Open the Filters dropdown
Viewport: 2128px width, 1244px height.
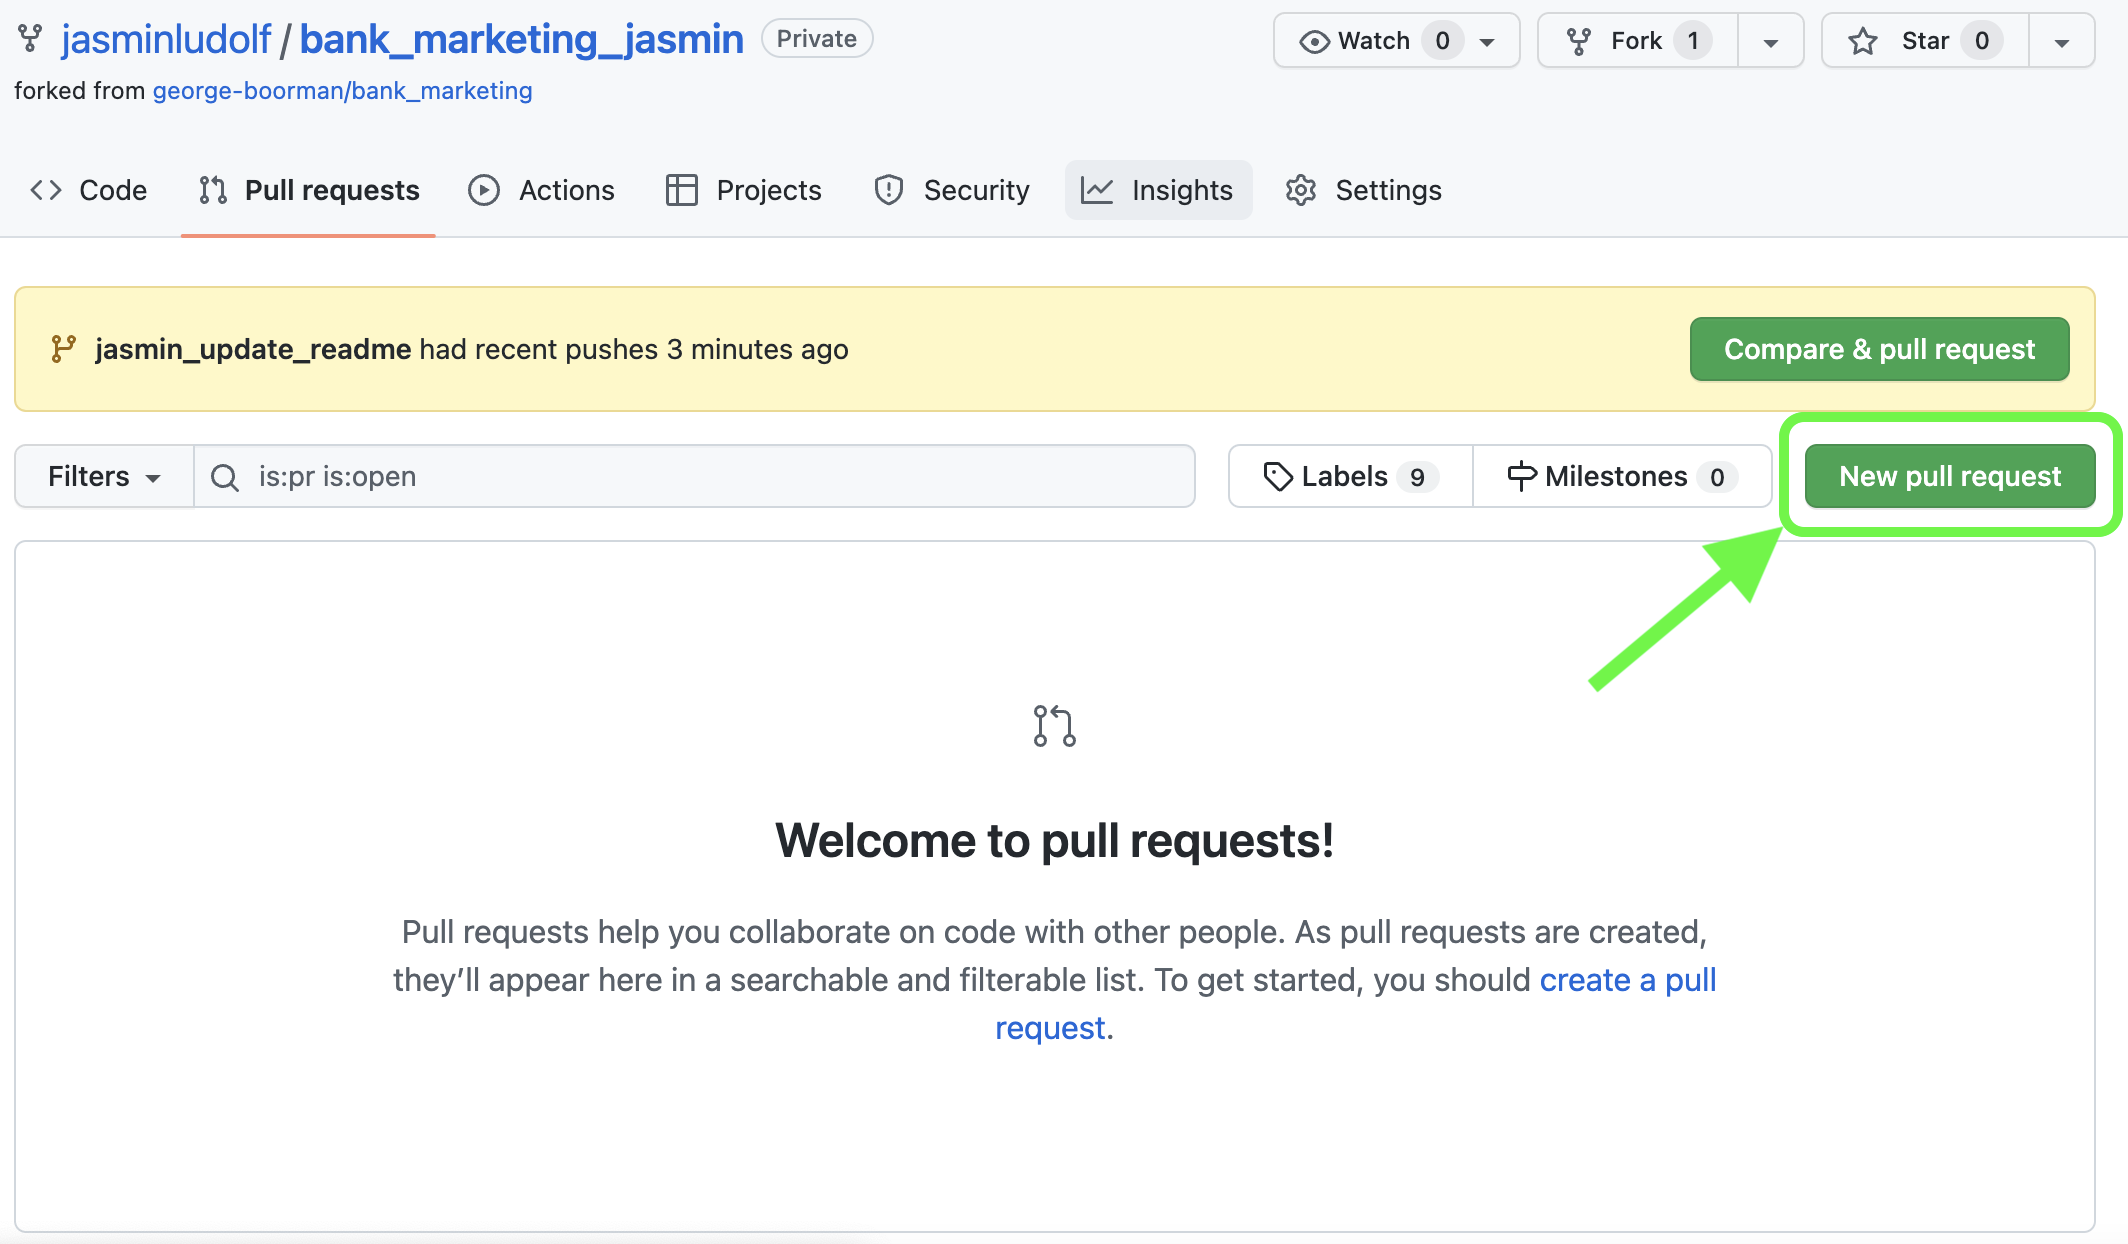[104, 476]
